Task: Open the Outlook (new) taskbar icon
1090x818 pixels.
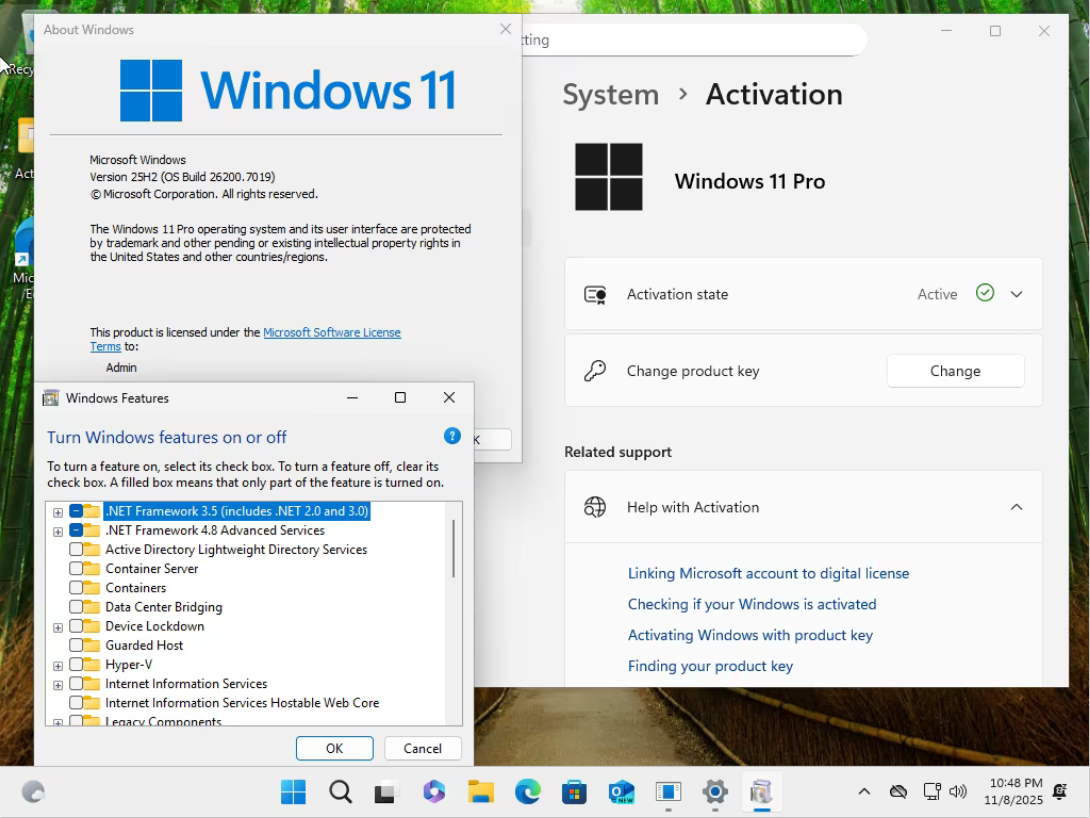Action: click(x=621, y=793)
